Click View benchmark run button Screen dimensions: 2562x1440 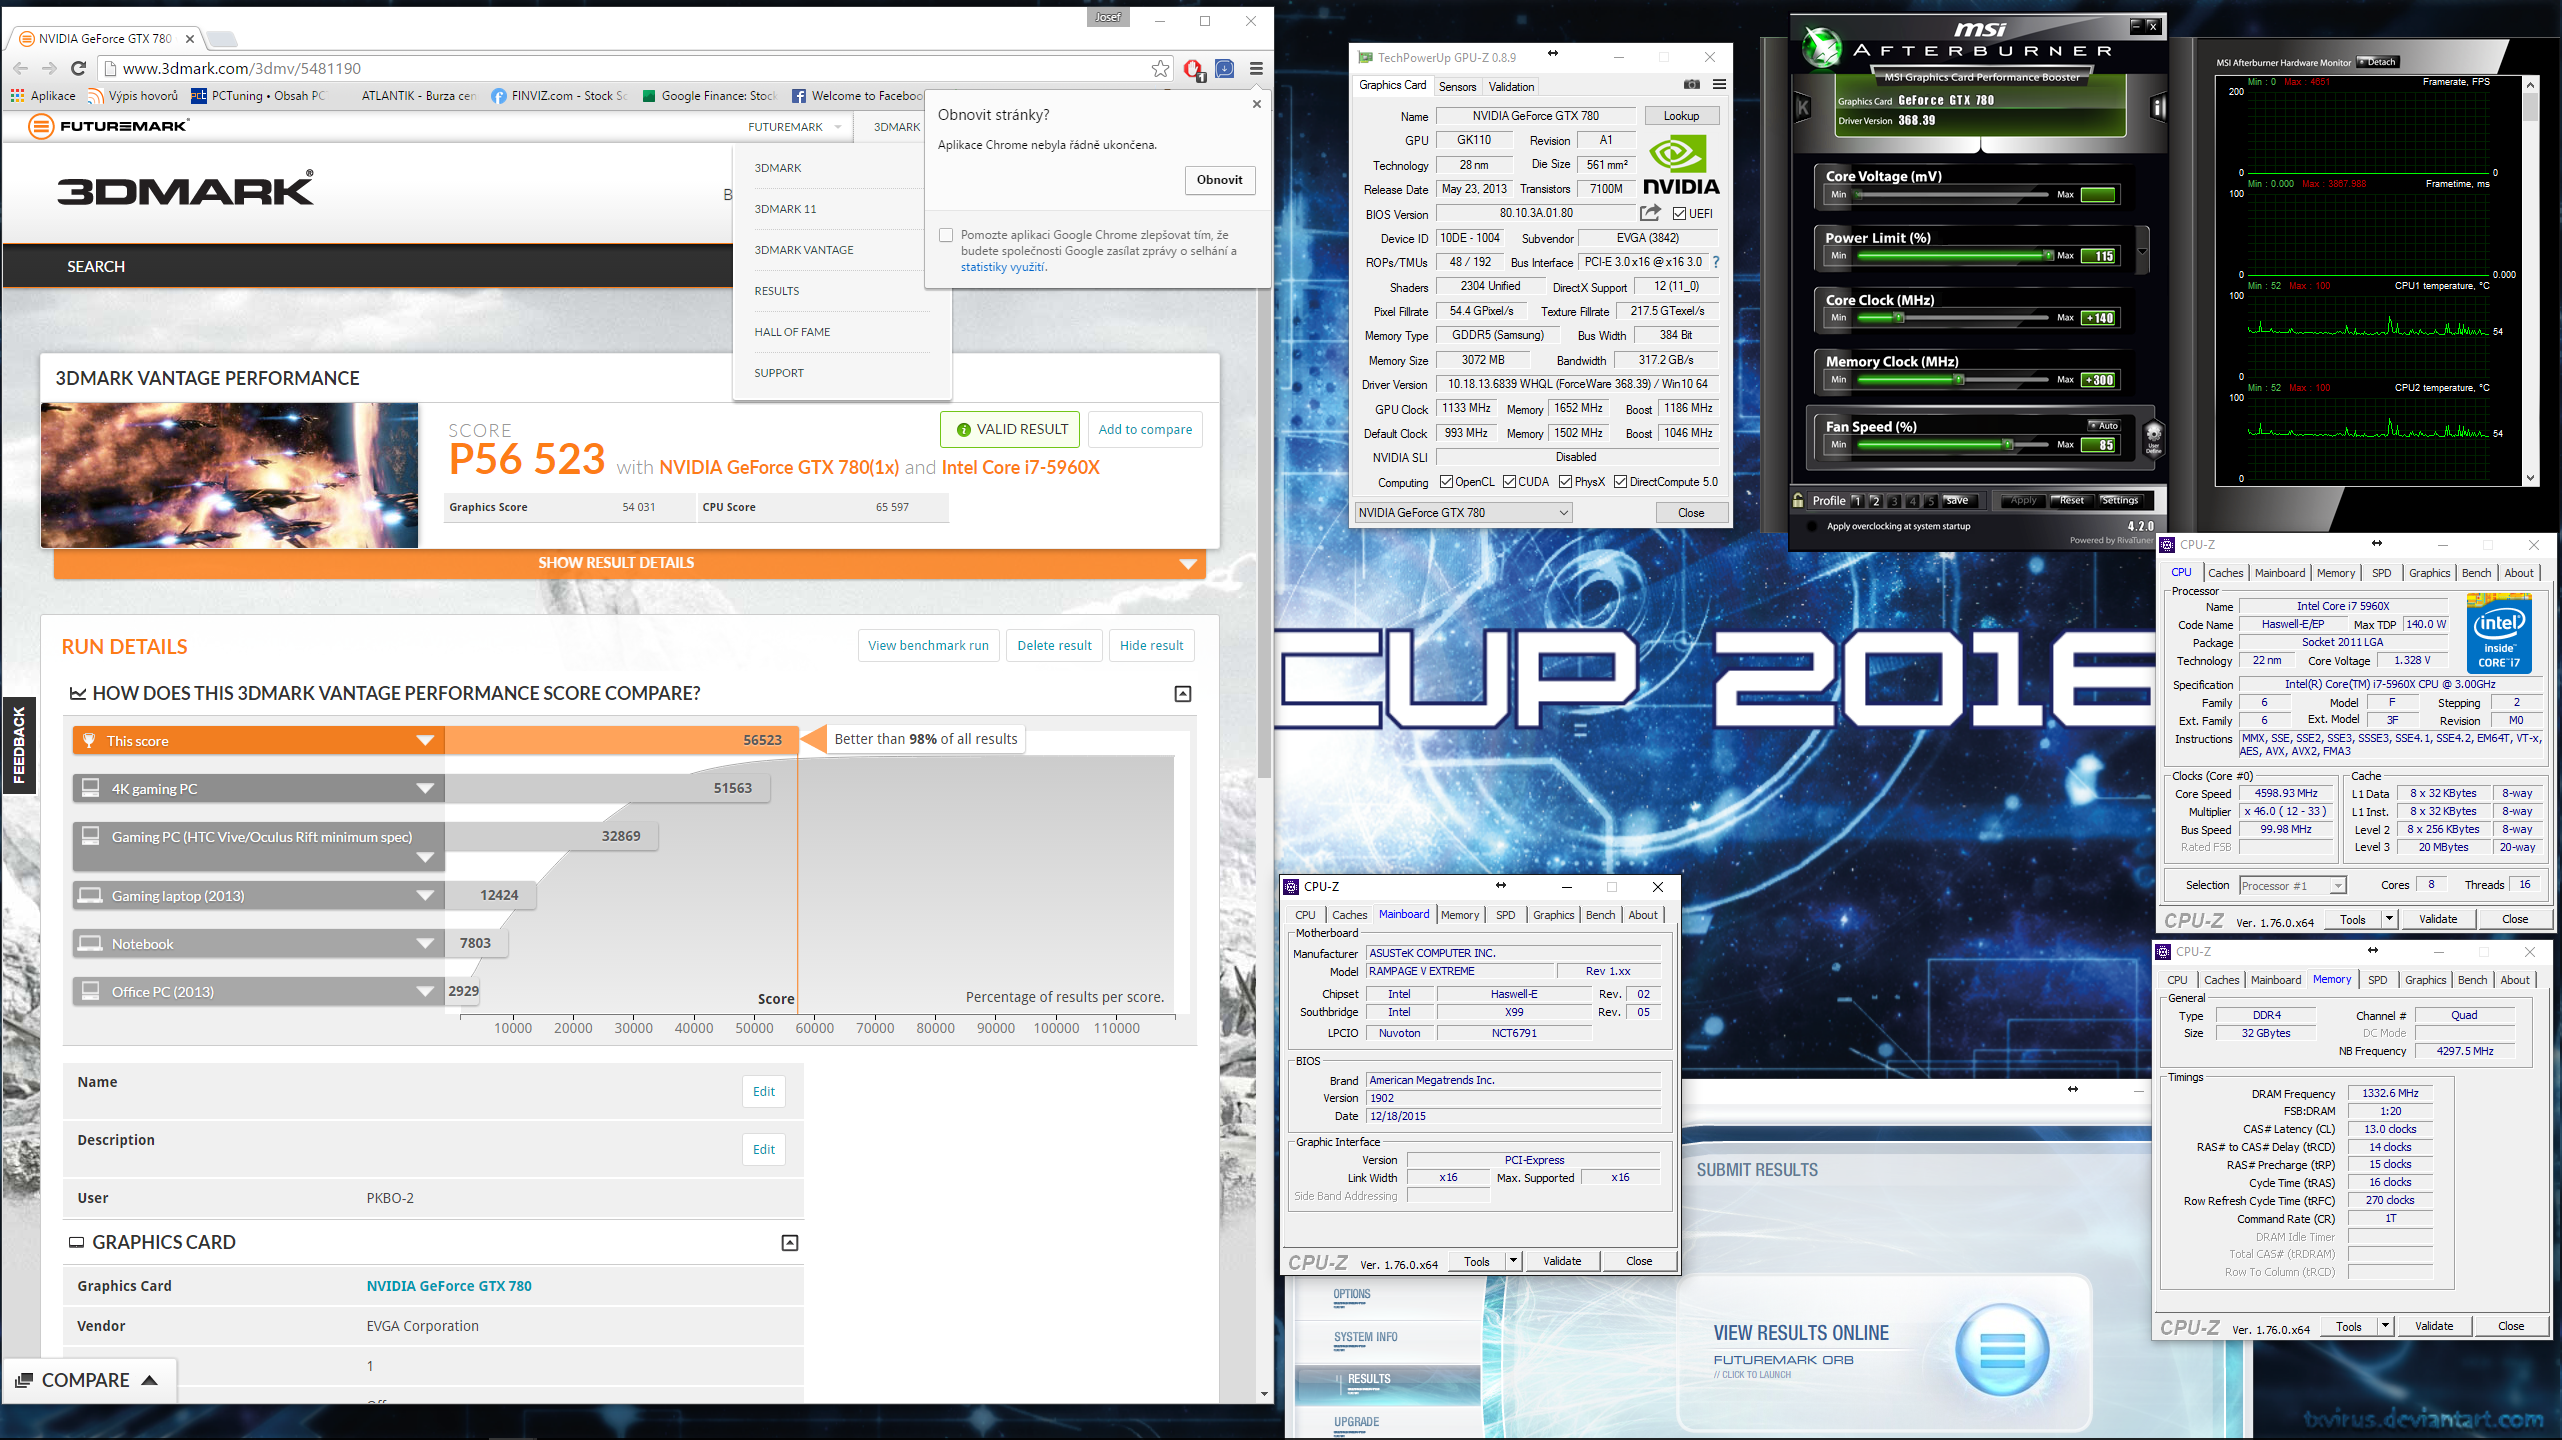(x=928, y=646)
